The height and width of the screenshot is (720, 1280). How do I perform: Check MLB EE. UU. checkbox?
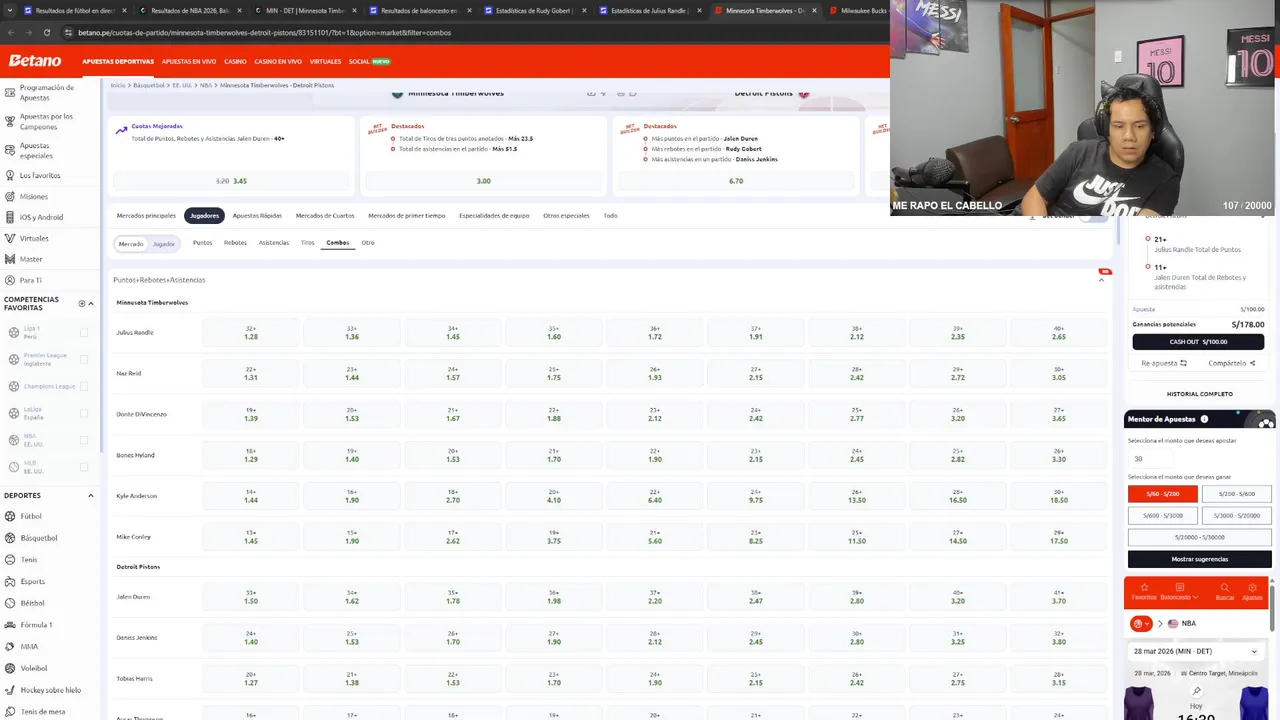[84, 467]
